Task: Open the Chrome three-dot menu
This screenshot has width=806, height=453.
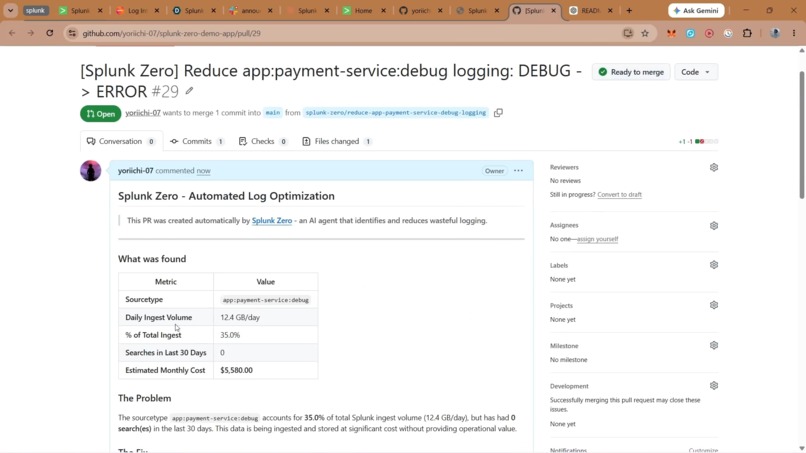Action: tap(794, 33)
